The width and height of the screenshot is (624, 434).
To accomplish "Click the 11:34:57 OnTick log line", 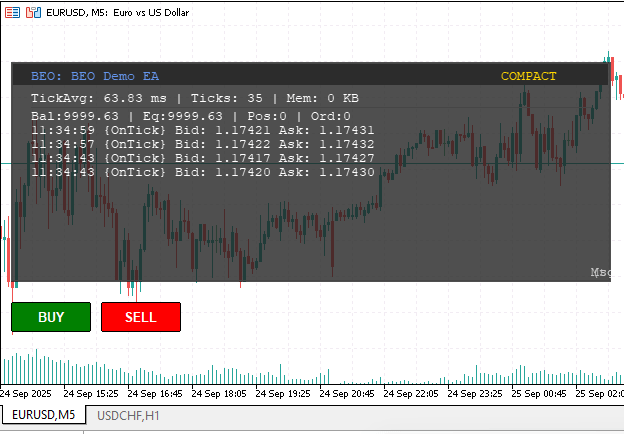I will (x=203, y=144).
